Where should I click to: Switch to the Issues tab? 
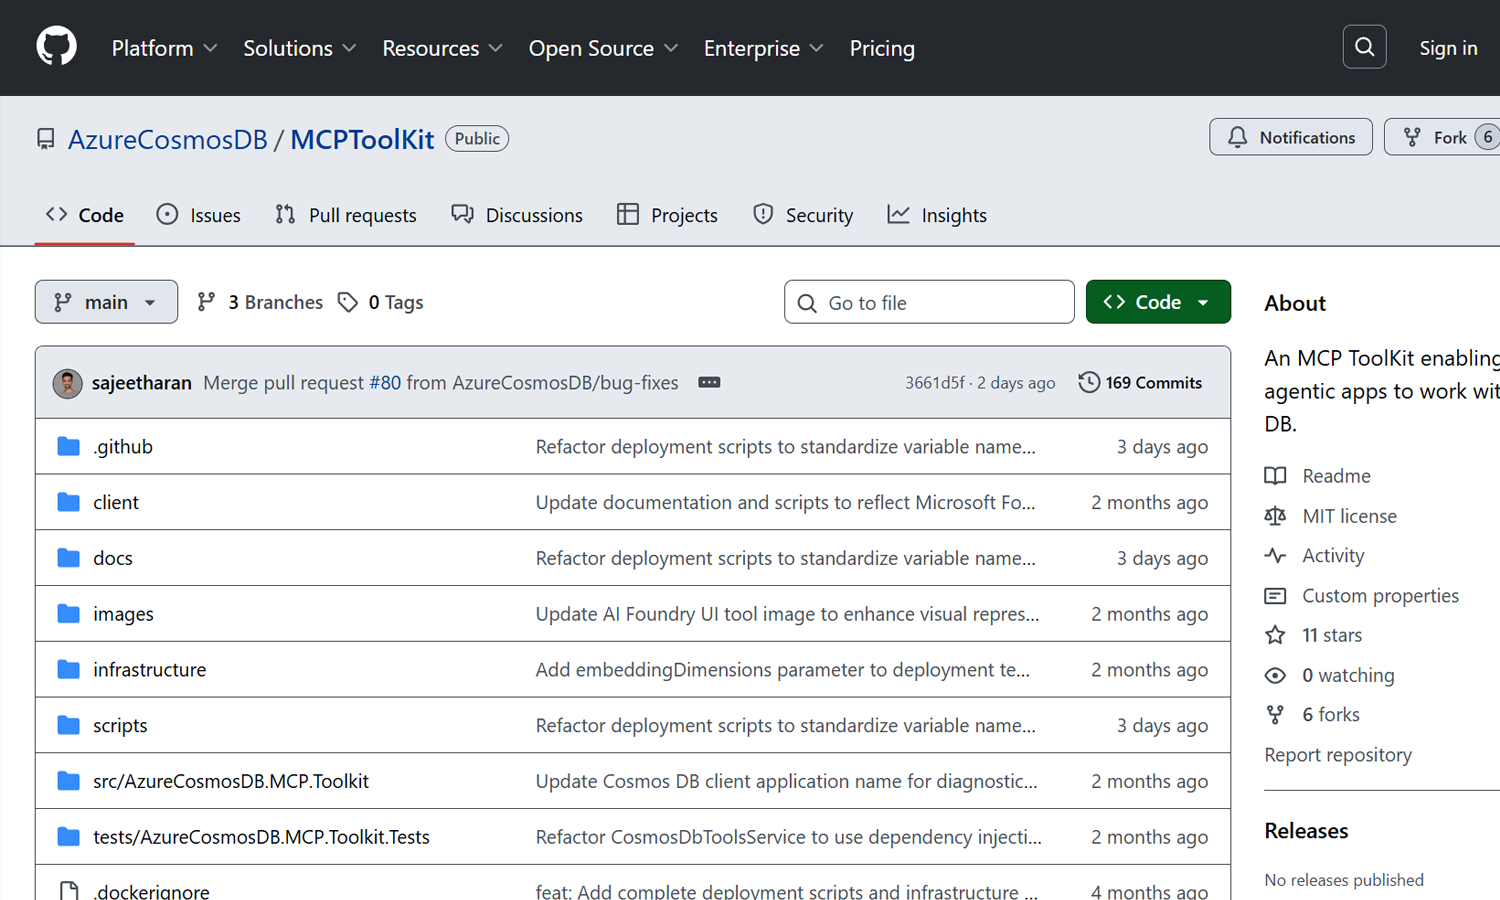pos(199,215)
